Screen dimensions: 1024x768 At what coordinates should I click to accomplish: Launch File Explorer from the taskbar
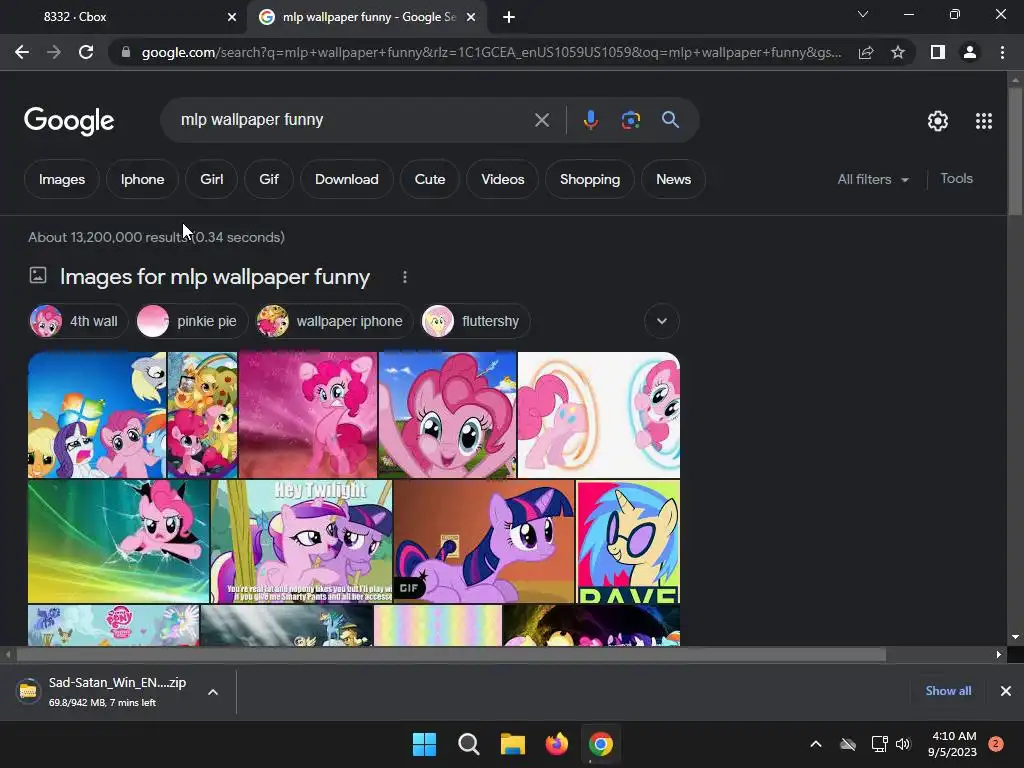(513, 744)
